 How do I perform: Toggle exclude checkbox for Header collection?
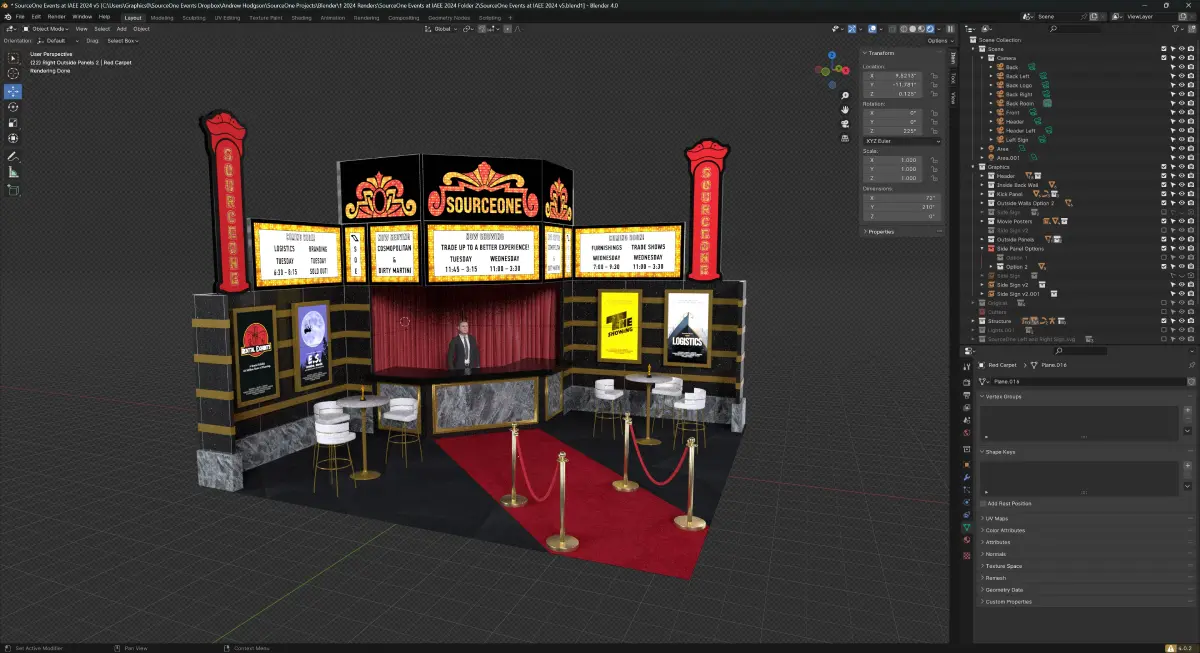[1163, 175]
